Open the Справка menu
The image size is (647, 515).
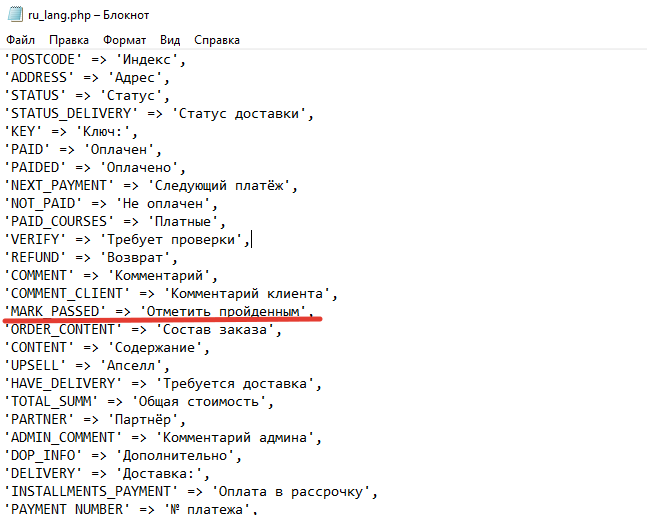pyautogui.click(x=217, y=40)
